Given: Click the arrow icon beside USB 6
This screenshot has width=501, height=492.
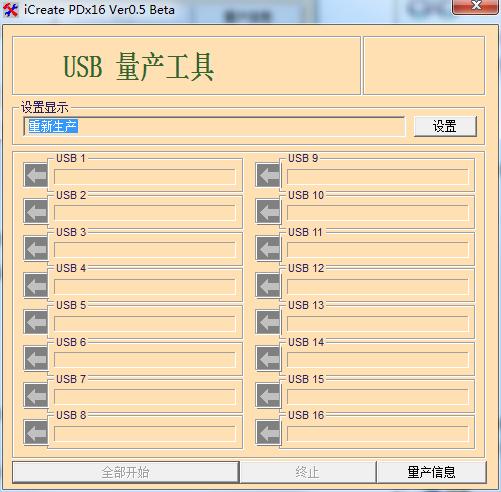Looking at the screenshot, I should coord(36,359).
